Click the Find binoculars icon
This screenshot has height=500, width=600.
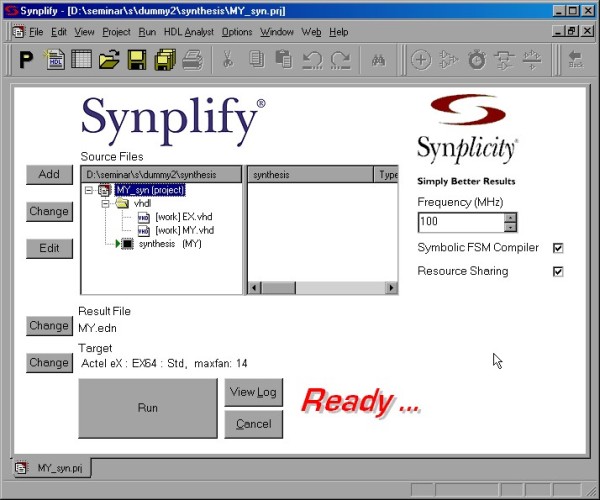(x=378, y=60)
